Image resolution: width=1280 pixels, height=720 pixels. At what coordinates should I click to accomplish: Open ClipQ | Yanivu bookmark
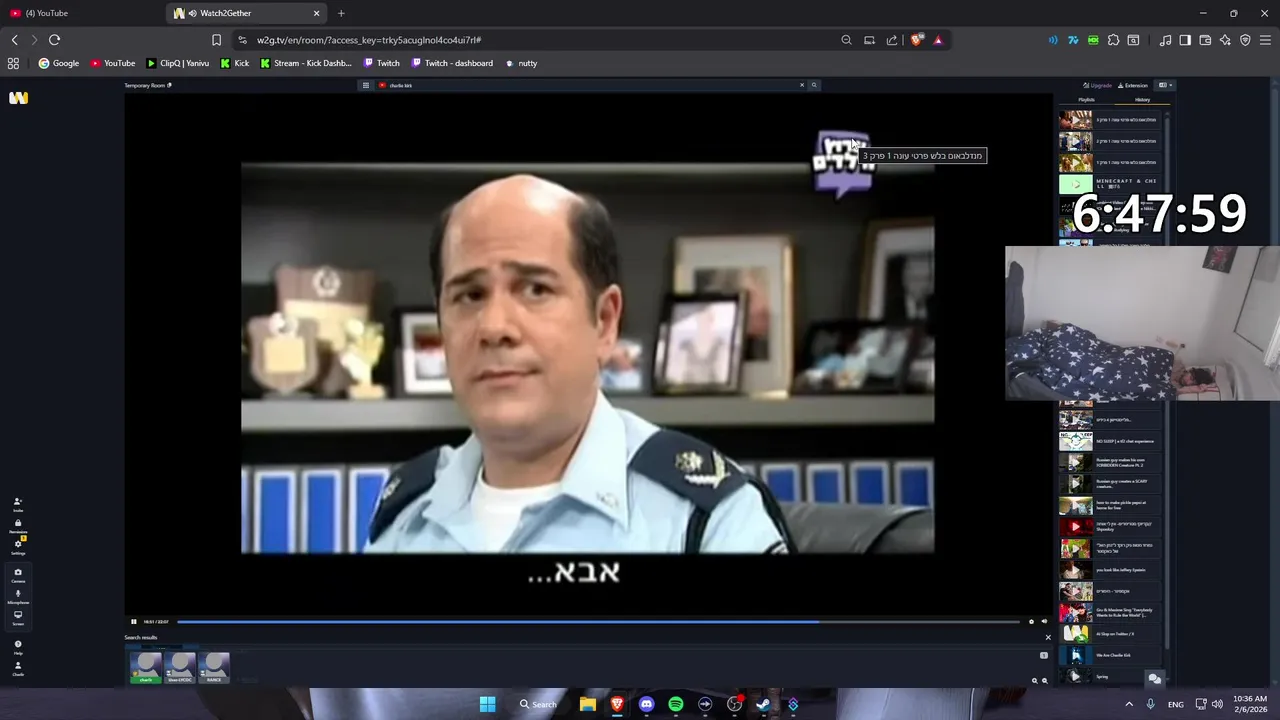click(x=178, y=63)
